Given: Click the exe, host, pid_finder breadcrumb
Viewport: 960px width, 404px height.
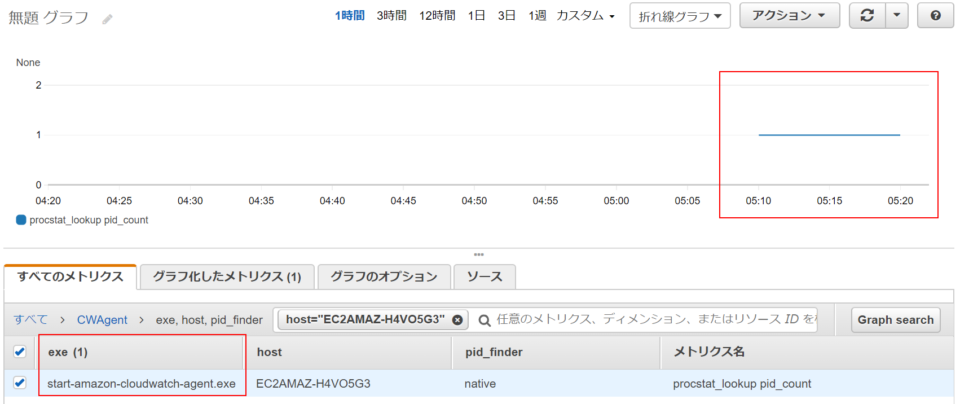Looking at the screenshot, I should (x=209, y=320).
